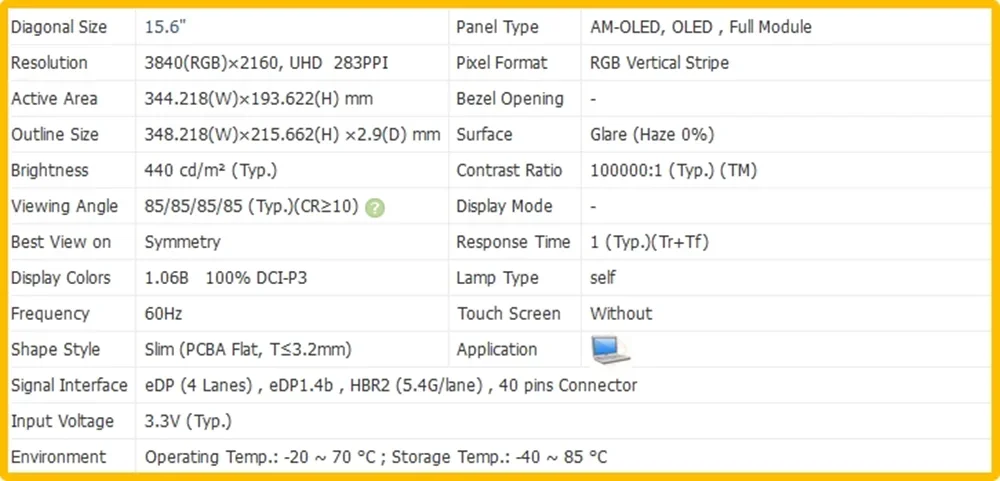
Task: Click the 3.3V input voltage value
Action: 188,421
